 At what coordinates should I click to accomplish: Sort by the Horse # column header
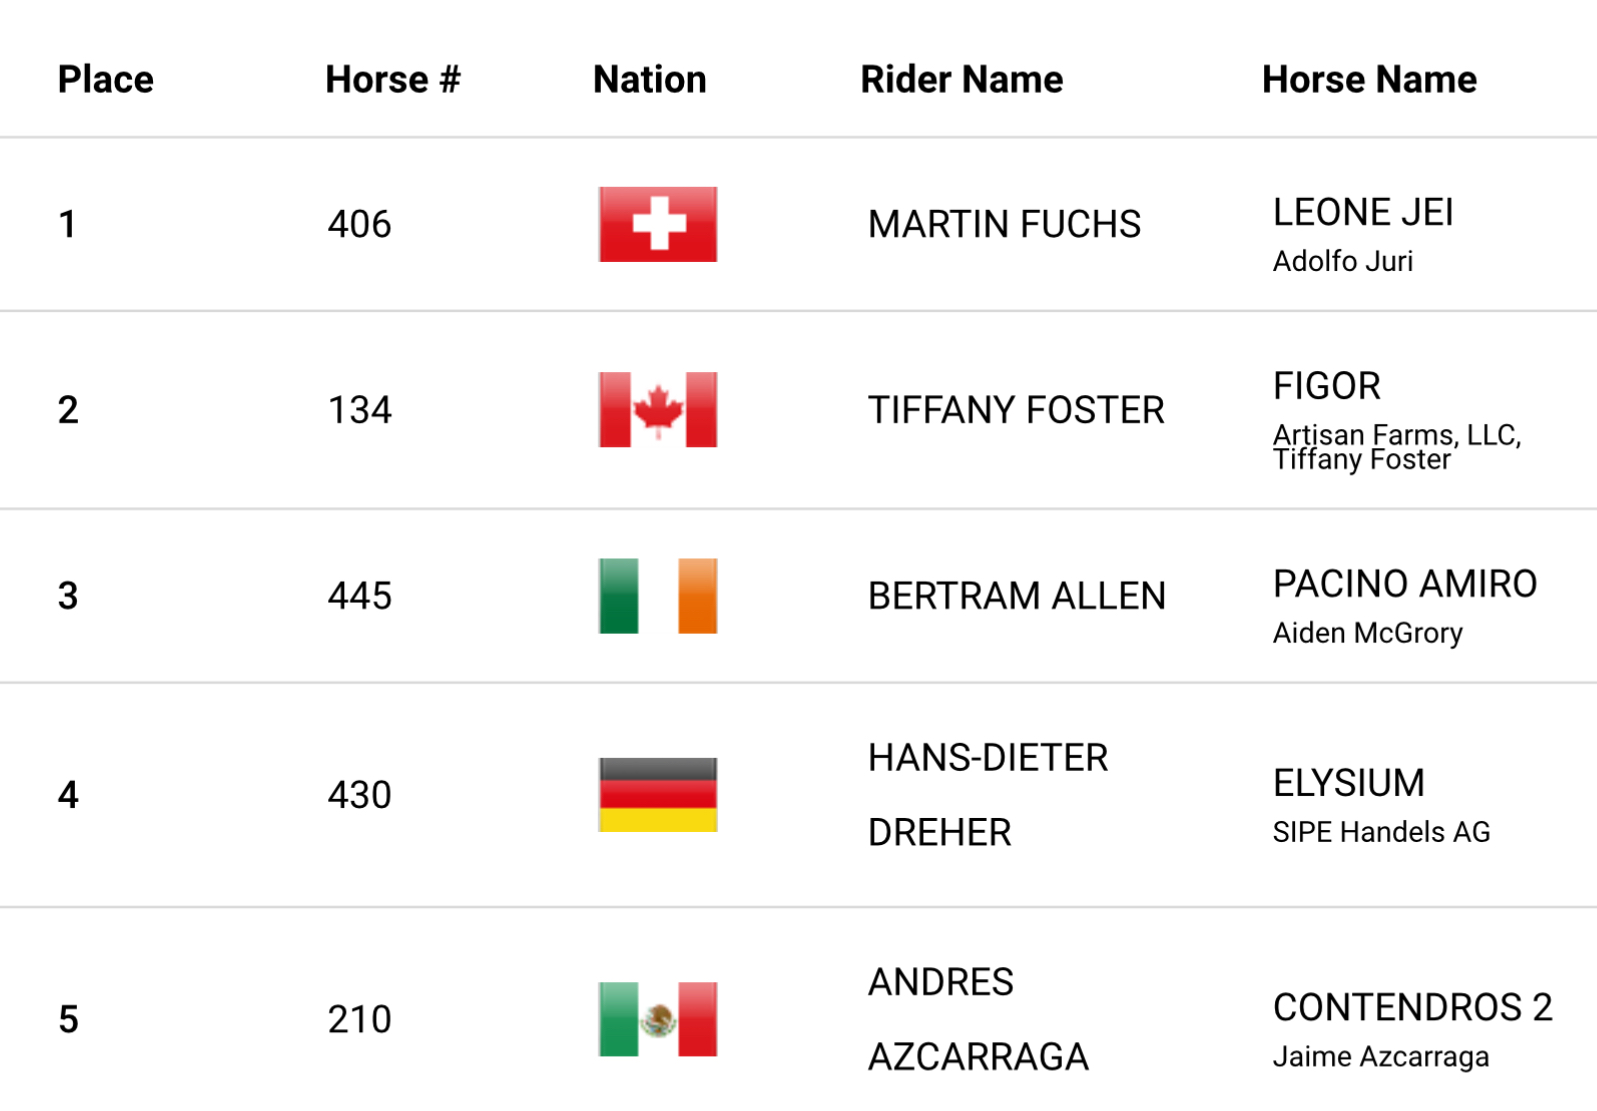pyautogui.click(x=393, y=80)
